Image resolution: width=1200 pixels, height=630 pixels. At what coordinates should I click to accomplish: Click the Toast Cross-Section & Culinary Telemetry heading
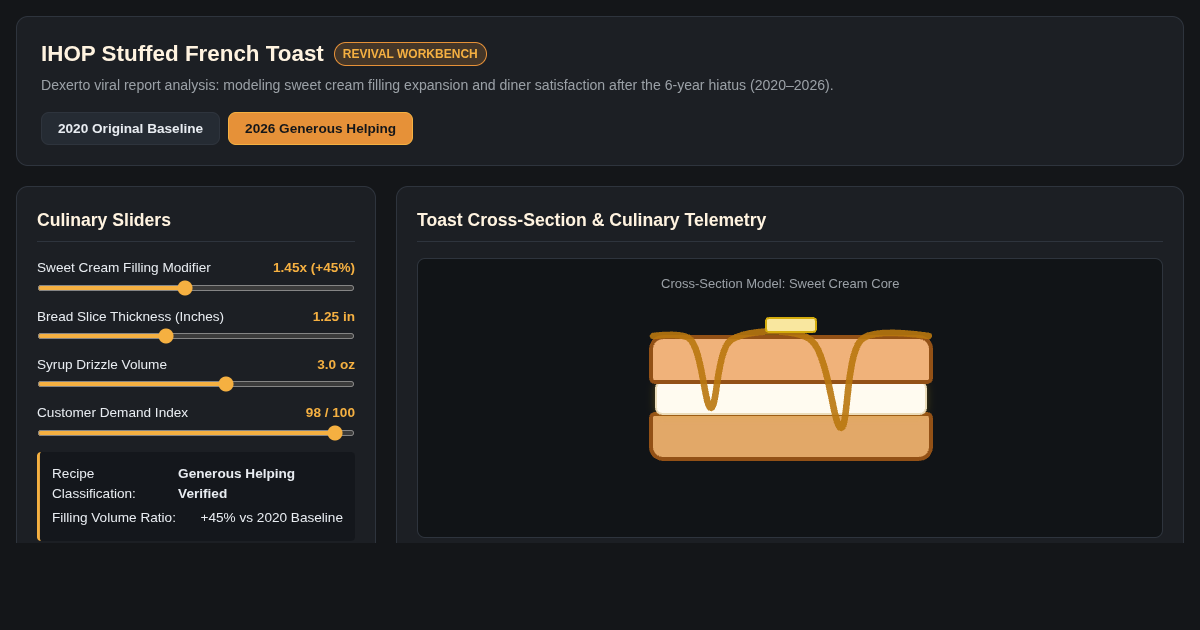click(x=591, y=220)
